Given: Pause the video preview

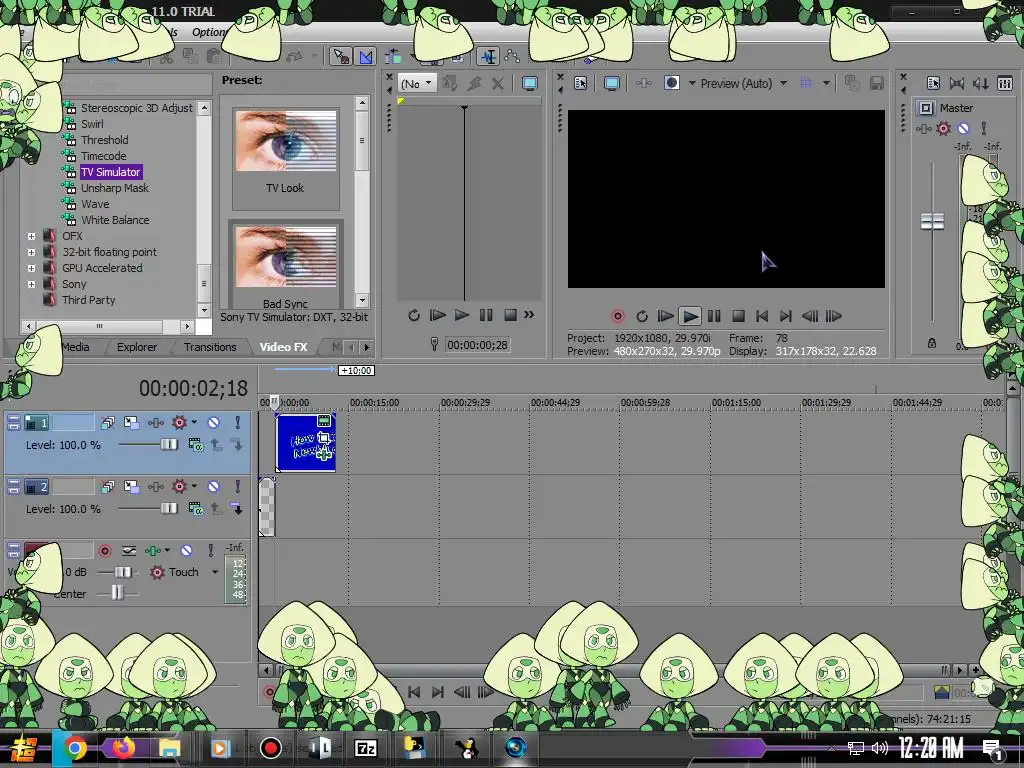Looking at the screenshot, I should pyautogui.click(x=714, y=317).
